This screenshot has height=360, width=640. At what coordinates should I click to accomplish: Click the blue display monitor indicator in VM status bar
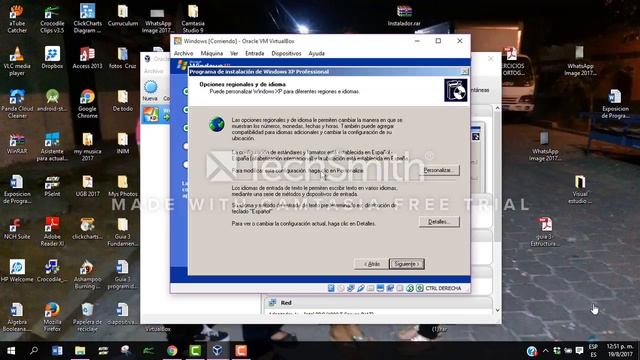tap(380, 288)
